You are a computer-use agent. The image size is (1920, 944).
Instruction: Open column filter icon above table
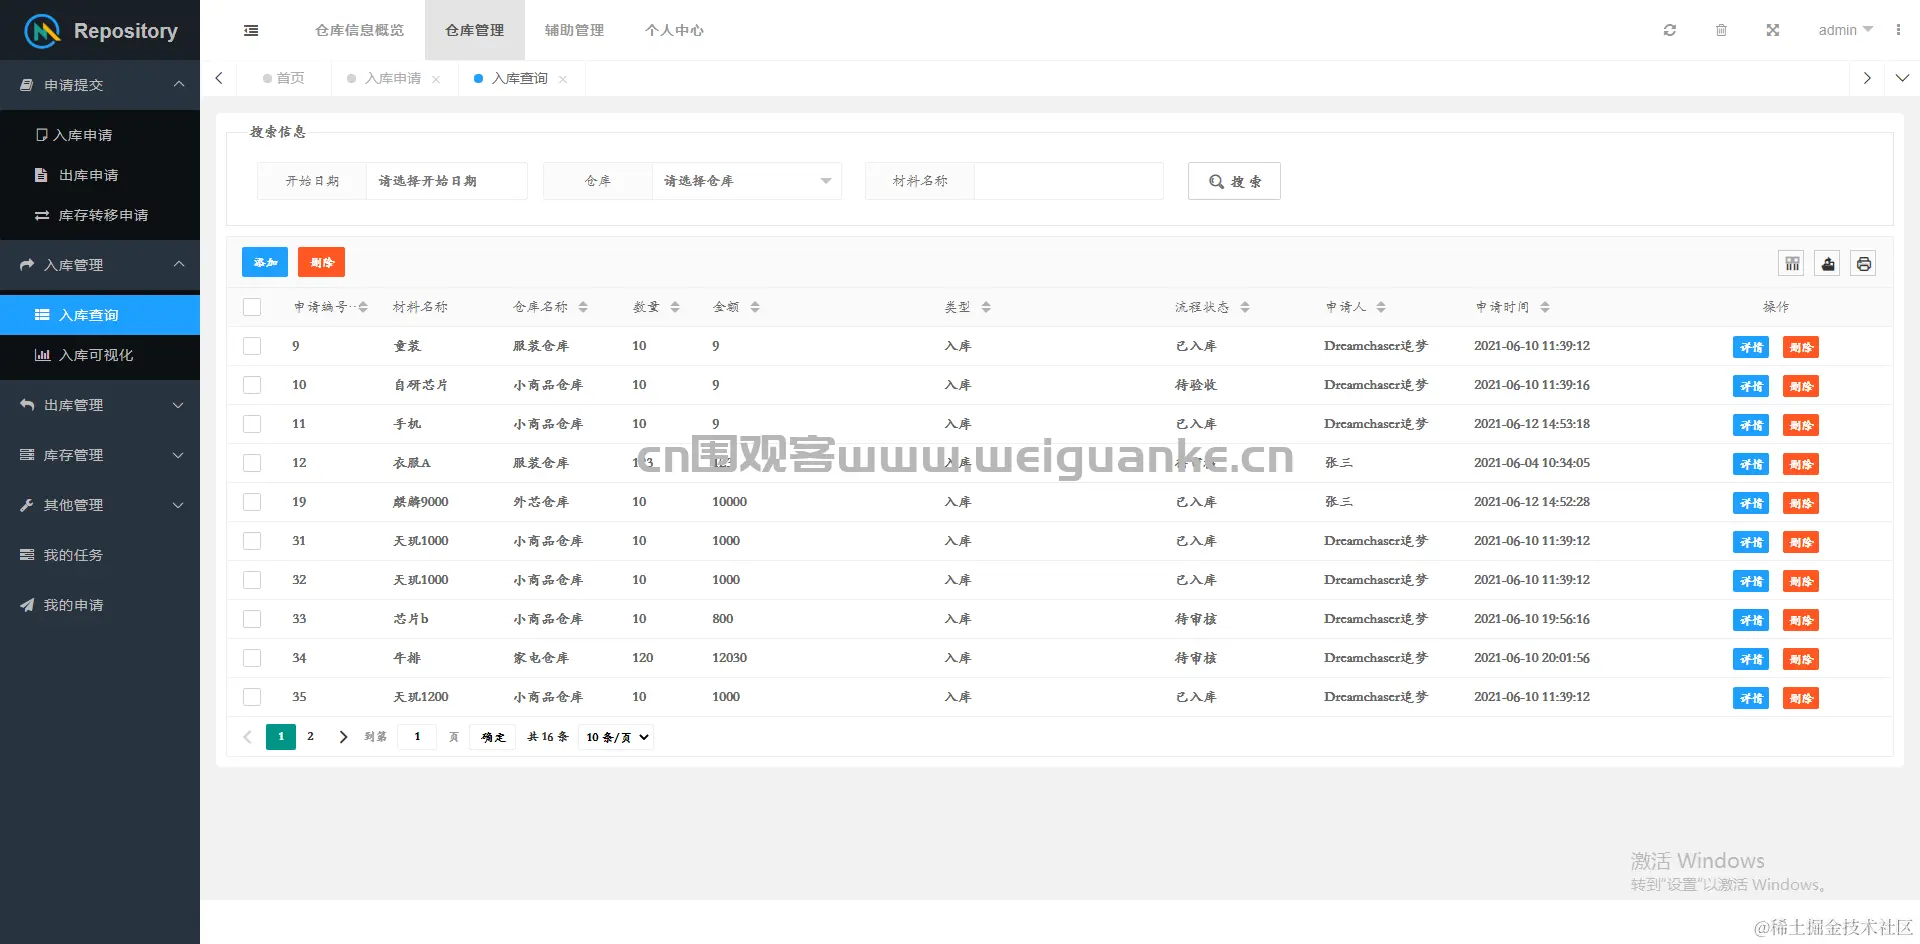coord(1792,264)
